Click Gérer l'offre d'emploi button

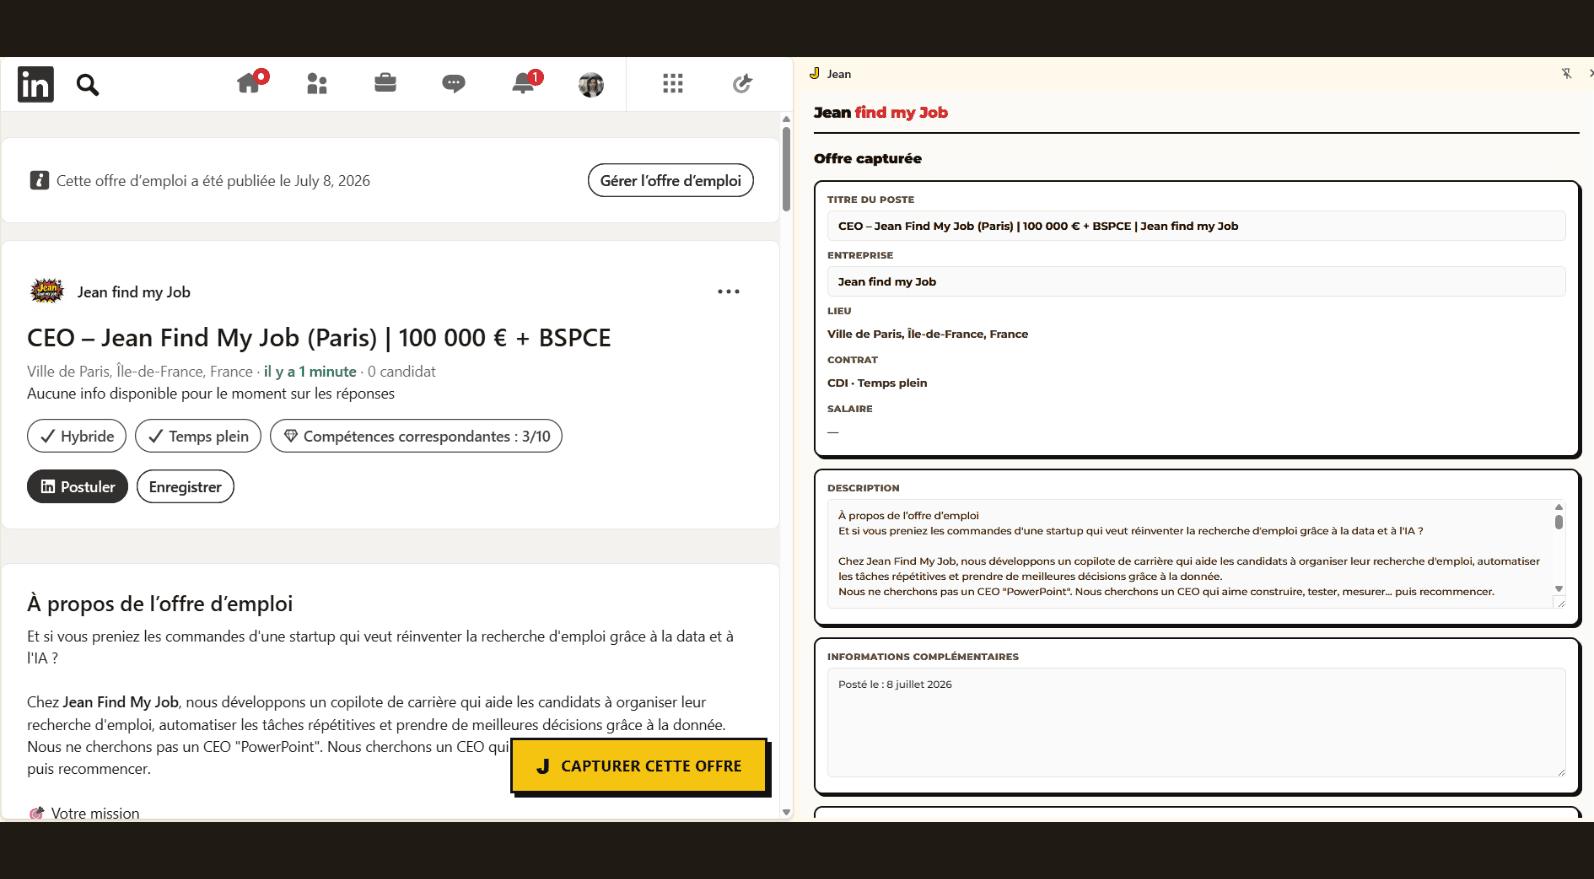[670, 180]
